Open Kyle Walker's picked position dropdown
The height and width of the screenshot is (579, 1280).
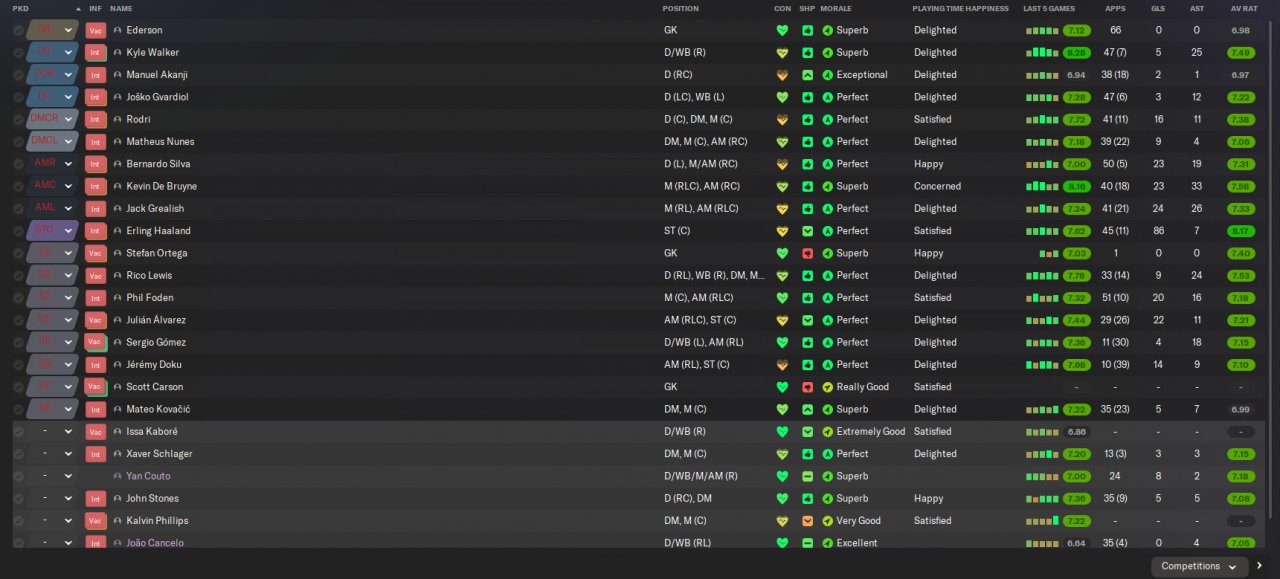[53, 52]
